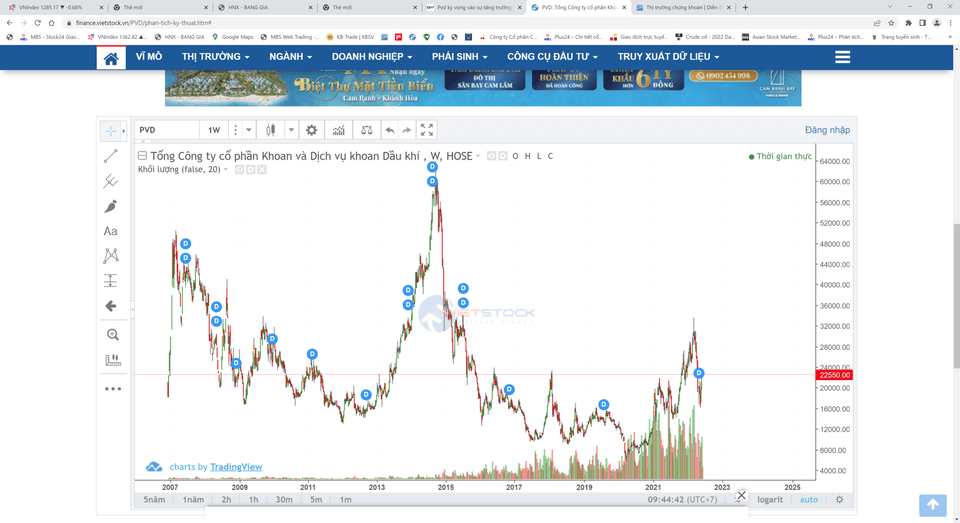
Task: Remove the Khối lượng indicator
Action: pyautogui.click(x=261, y=170)
